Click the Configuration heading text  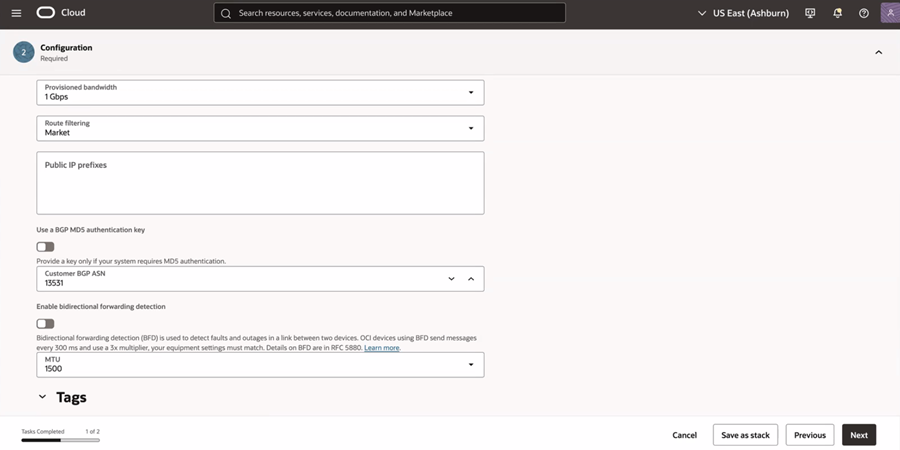coord(66,48)
